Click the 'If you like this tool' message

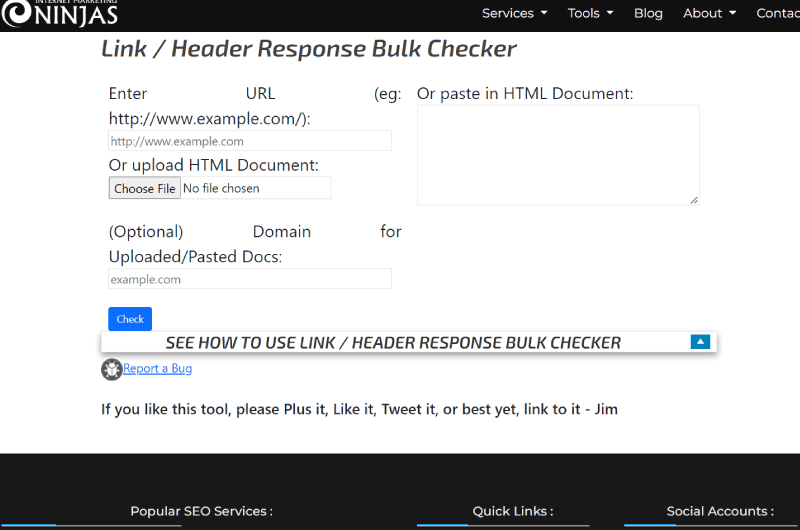pos(359,409)
